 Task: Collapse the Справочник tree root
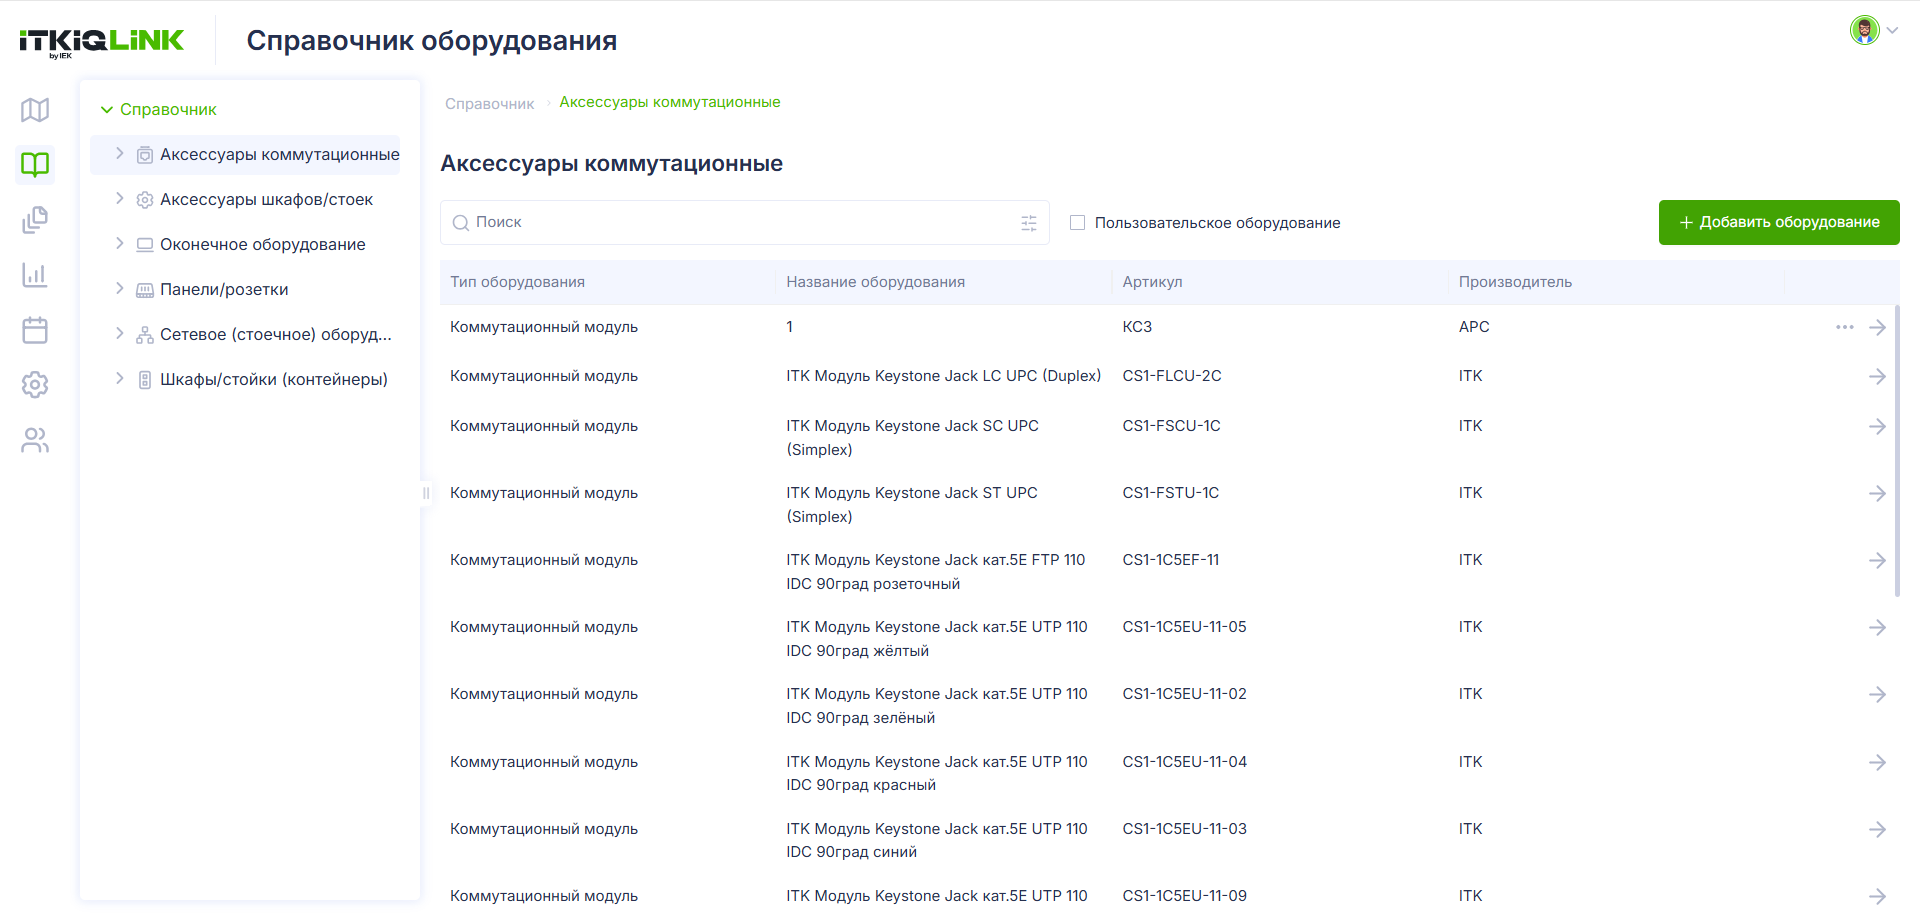tap(107, 109)
